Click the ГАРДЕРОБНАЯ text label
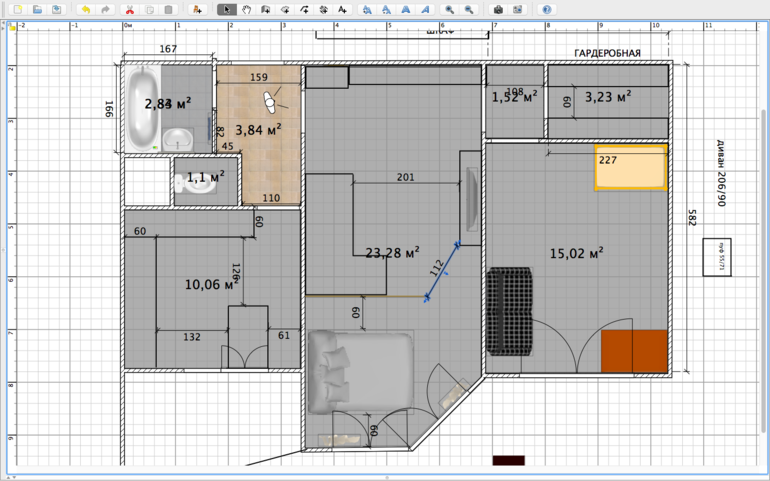 click(606, 53)
